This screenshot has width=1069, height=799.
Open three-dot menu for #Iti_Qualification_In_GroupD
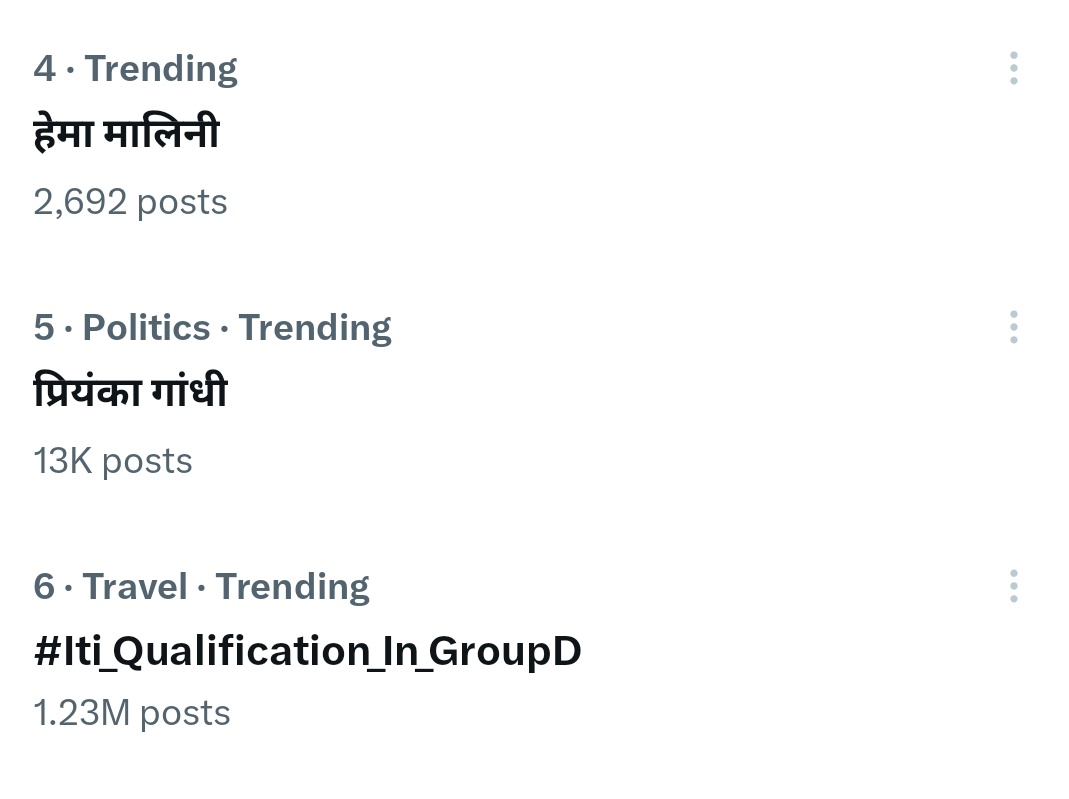tap(1014, 586)
